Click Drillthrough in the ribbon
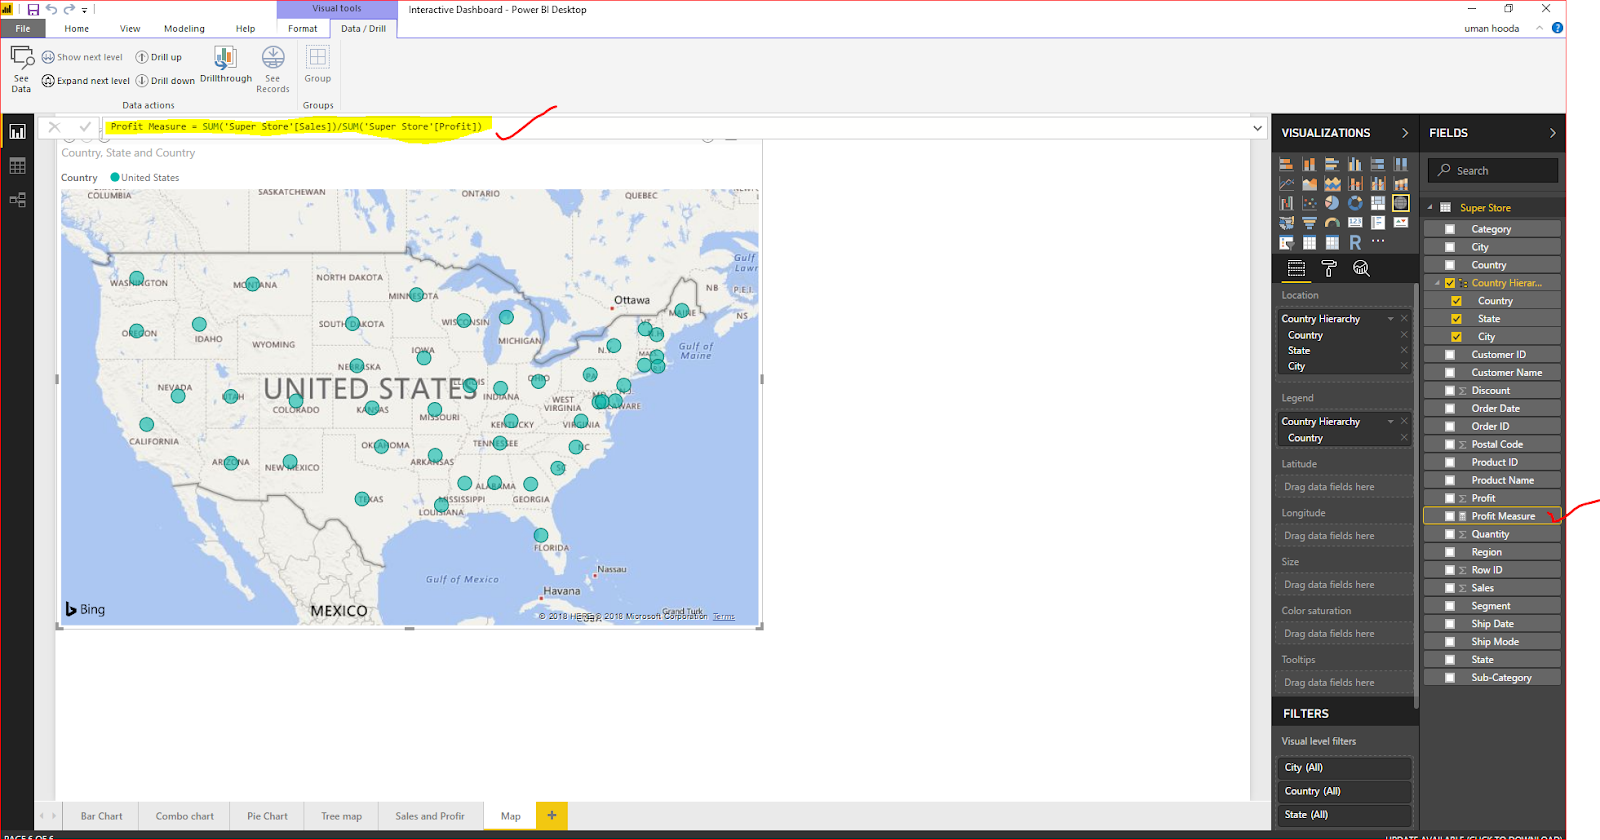This screenshot has height=840, width=1600. 226,64
